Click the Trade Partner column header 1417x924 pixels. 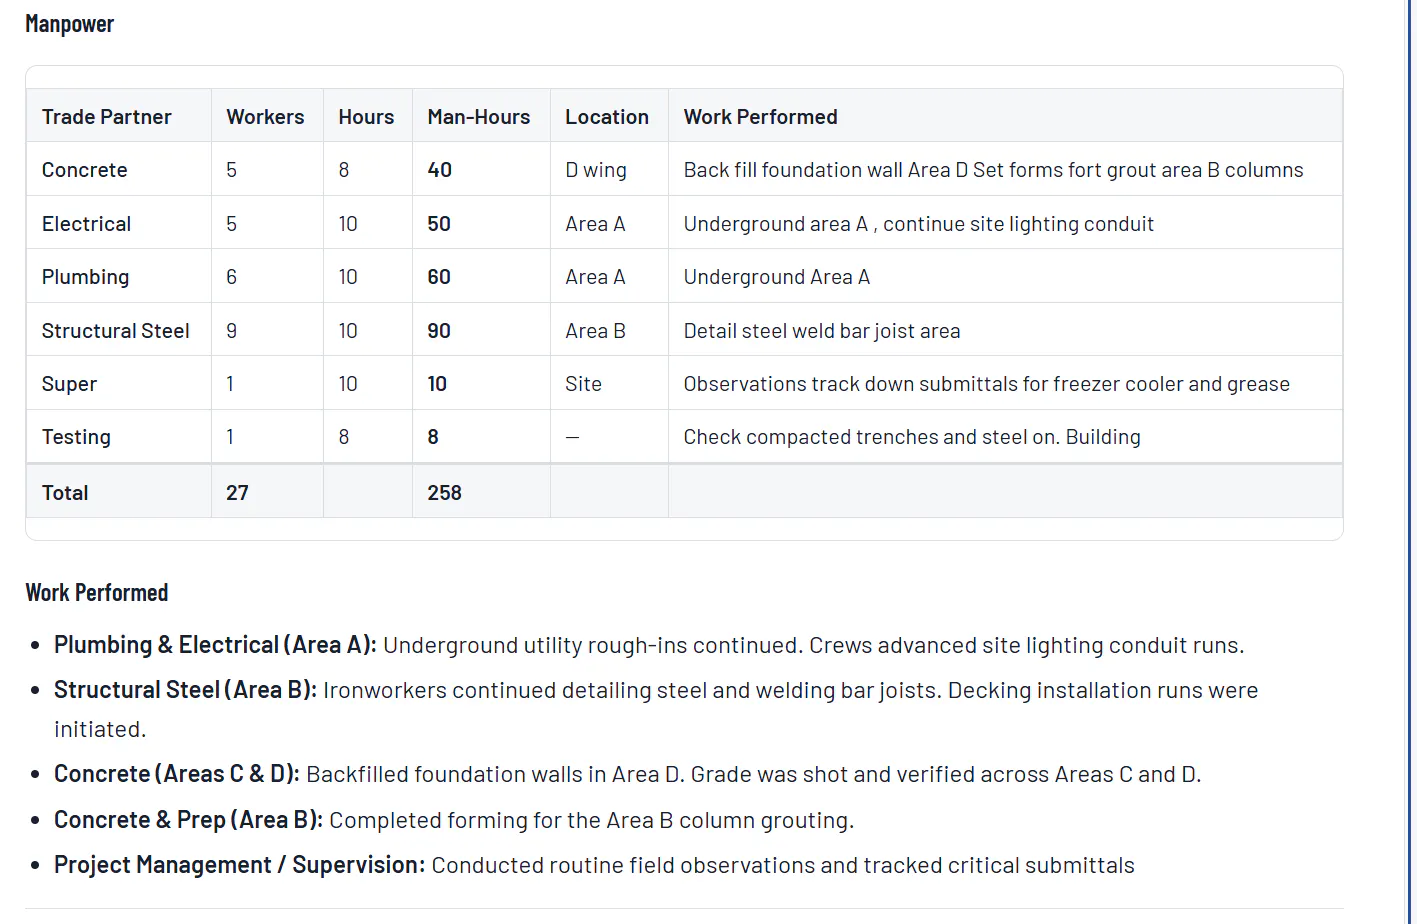(x=106, y=117)
